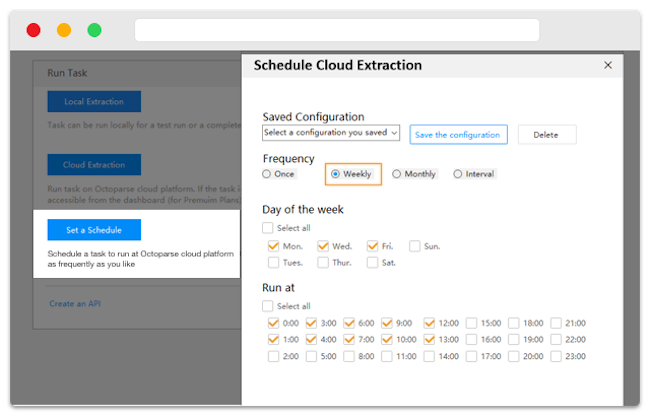The width and height of the screenshot is (650, 416).
Task: Click the yellow minimize window dot
Action: tap(64, 30)
